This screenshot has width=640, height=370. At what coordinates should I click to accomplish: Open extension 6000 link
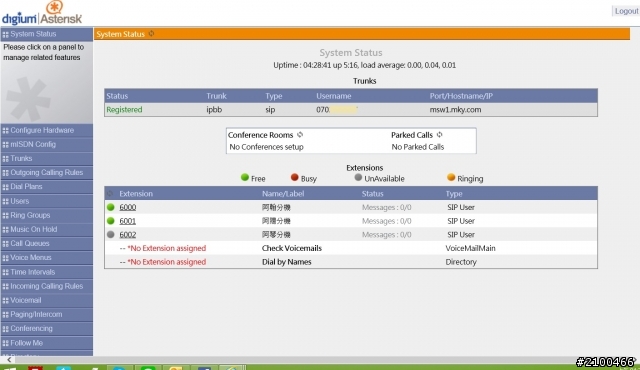point(127,207)
